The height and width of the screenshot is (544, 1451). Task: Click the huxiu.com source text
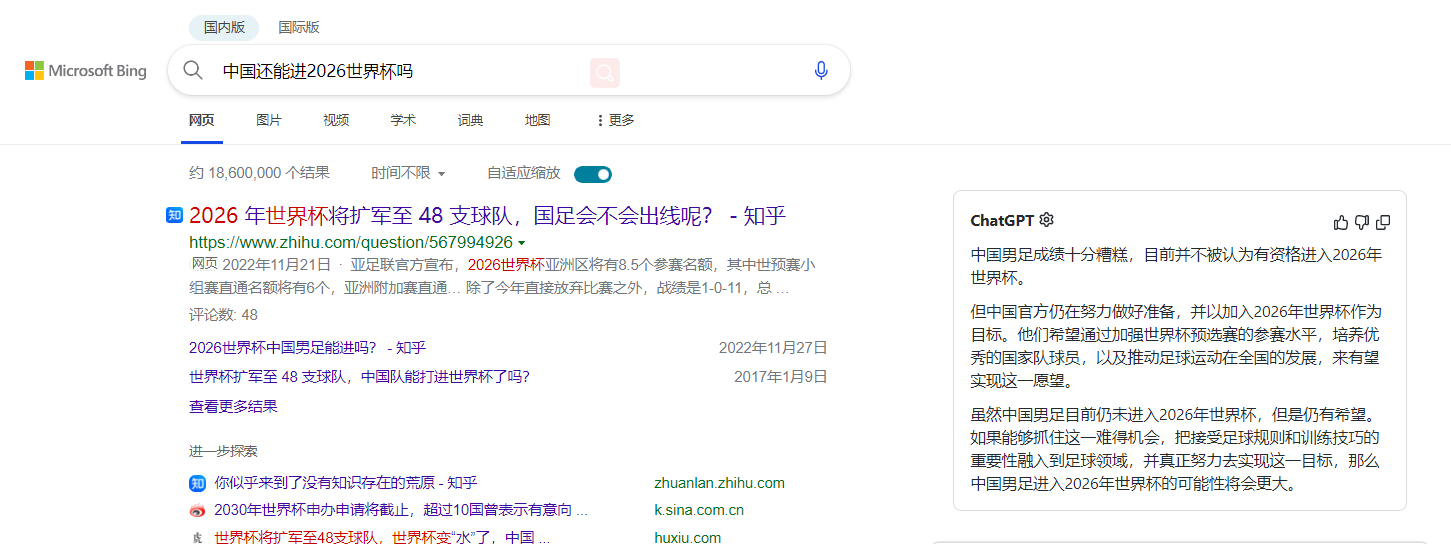(x=687, y=538)
